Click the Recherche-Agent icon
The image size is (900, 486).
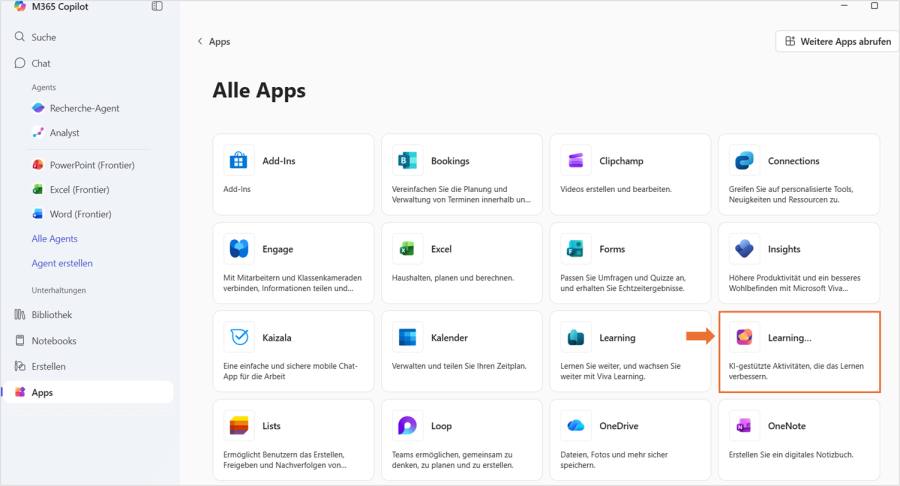38,108
